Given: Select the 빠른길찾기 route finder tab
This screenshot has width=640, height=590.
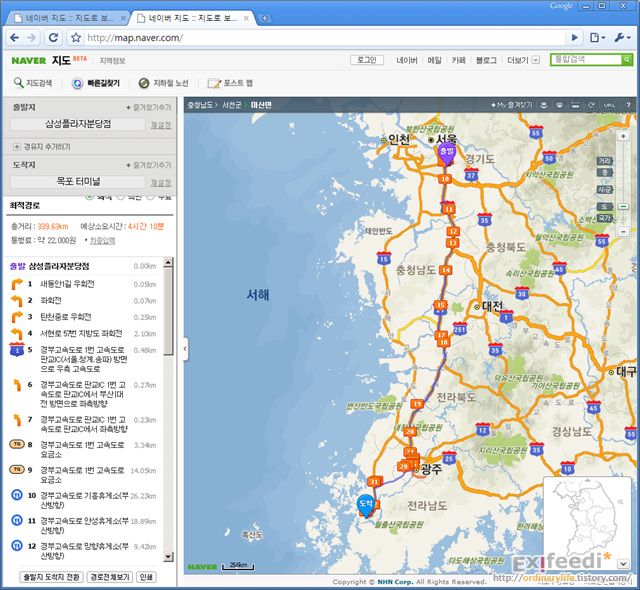Looking at the screenshot, I should 96,83.
